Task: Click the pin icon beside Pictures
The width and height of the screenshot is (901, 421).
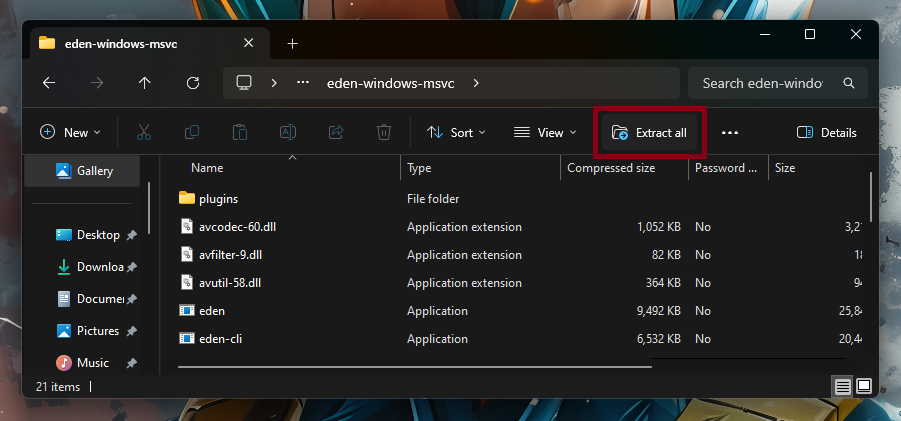Action: coord(132,331)
